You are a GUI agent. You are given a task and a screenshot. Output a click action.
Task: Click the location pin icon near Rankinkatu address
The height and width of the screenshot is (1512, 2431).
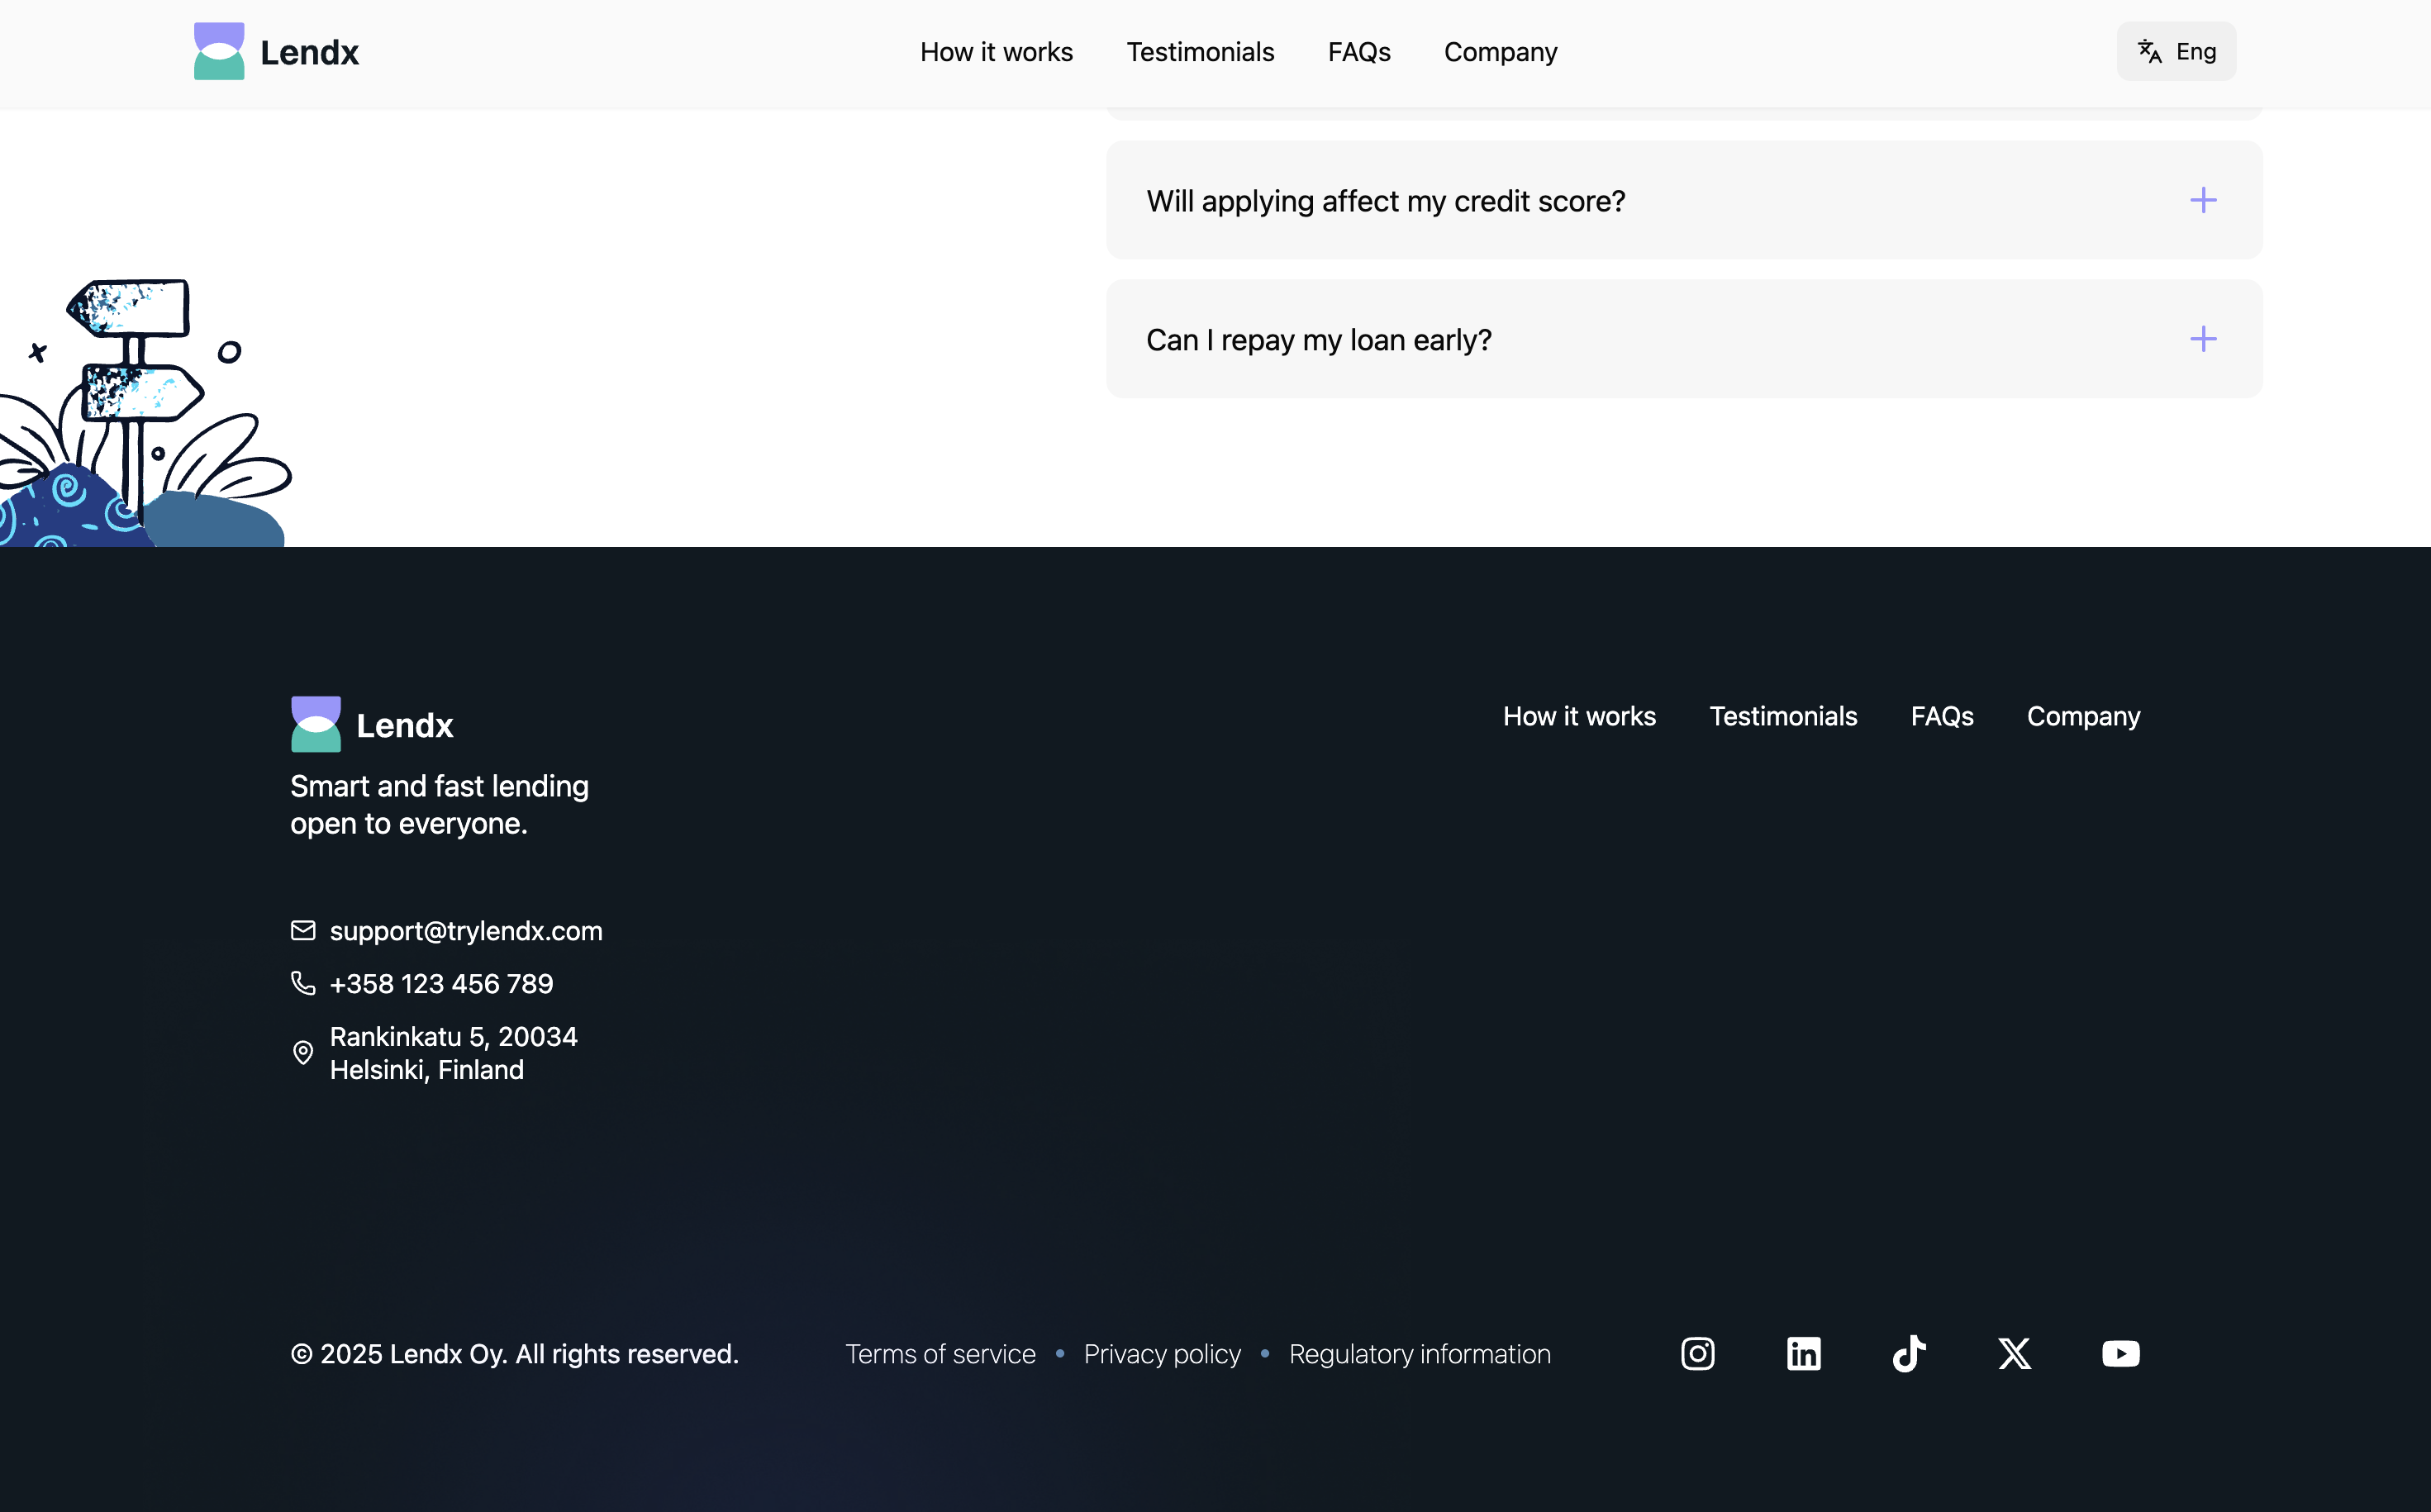point(303,1052)
